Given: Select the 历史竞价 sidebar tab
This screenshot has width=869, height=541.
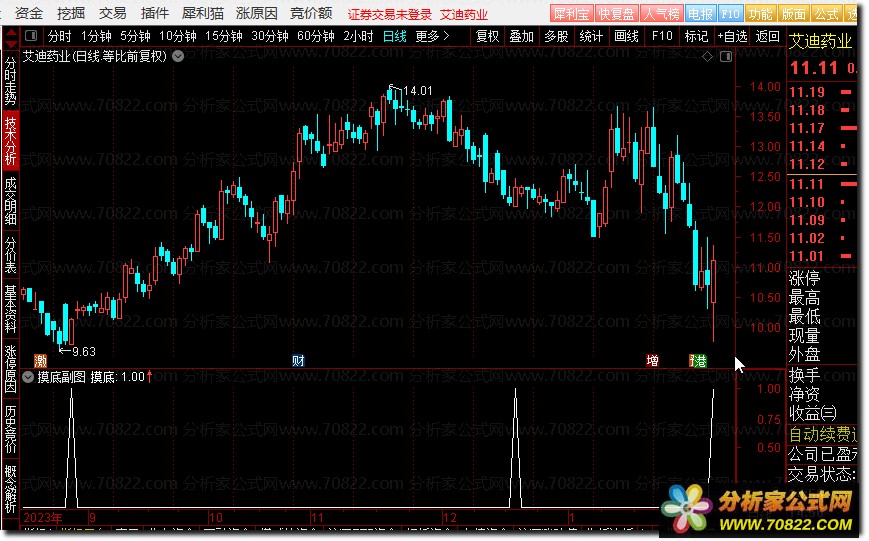Looking at the screenshot, I should 11,428.
